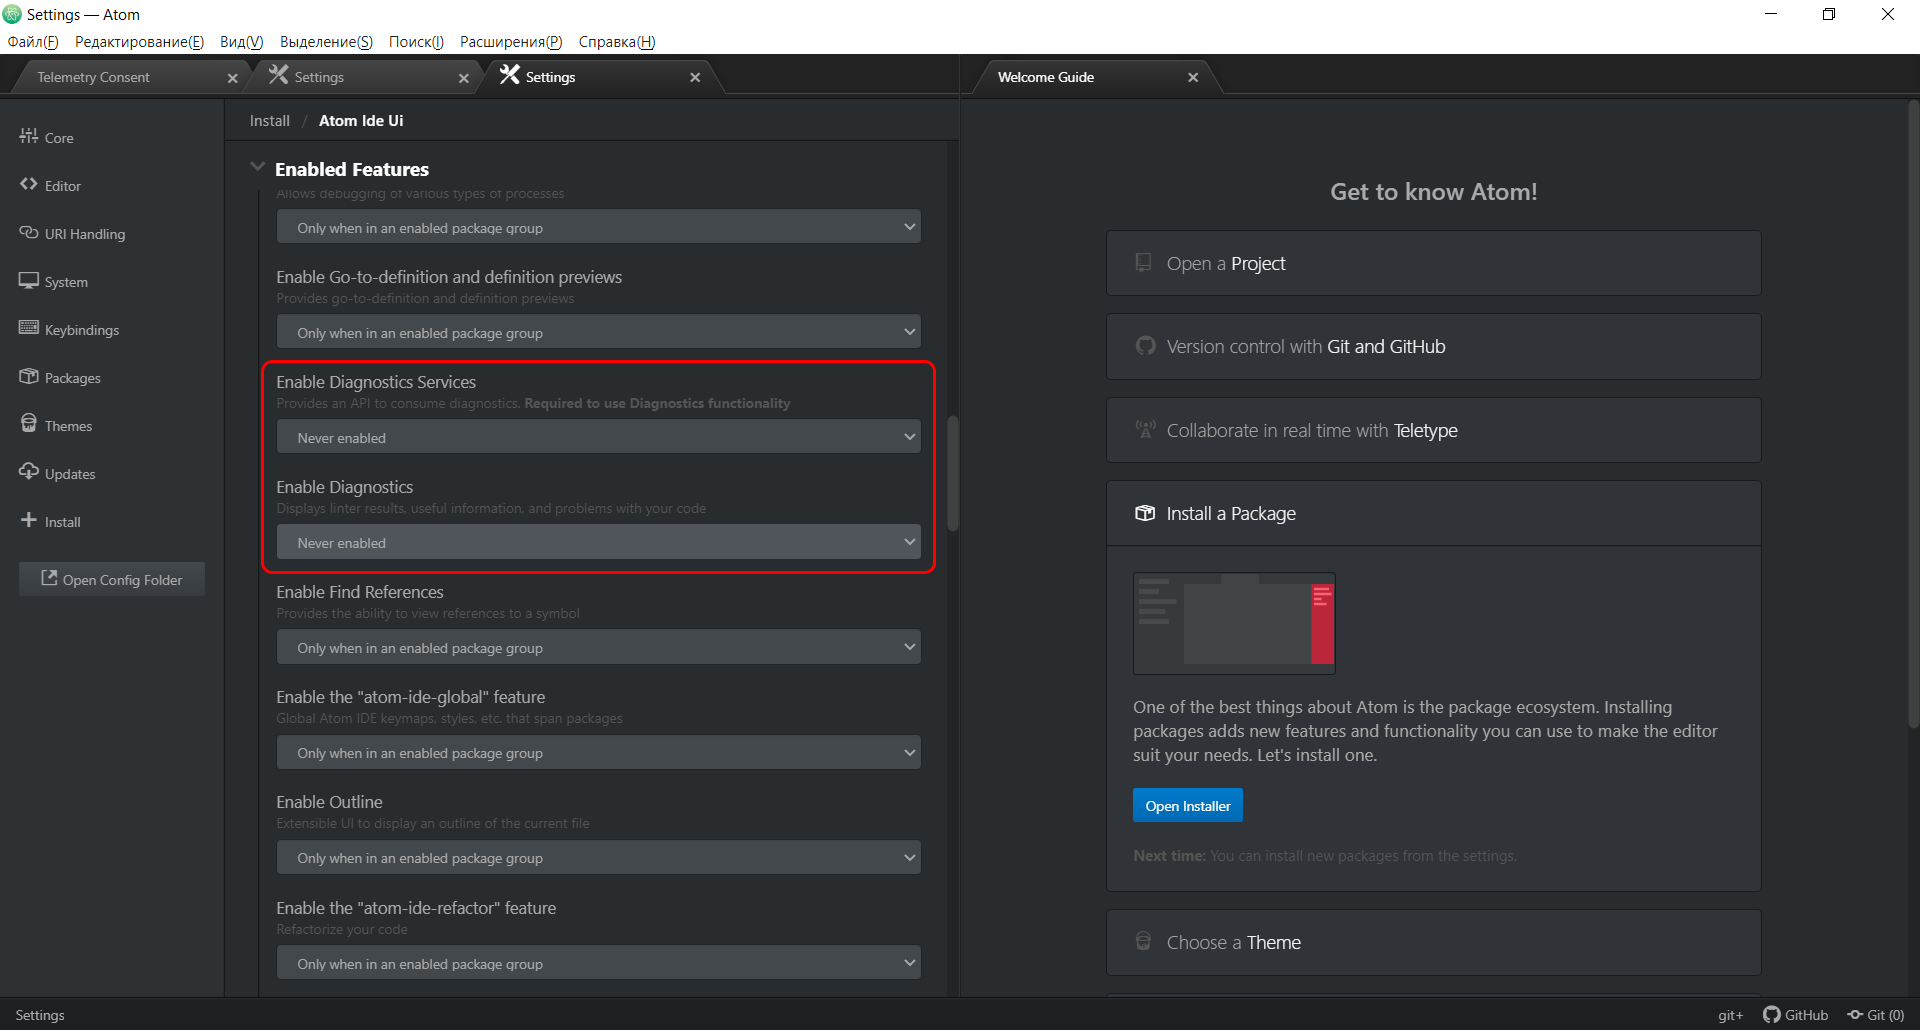The height and width of the screenshot is (1030, 1920).
Task: Open the Enable Diagnostics Services dropdown
Action: click(x=598, y=438)
